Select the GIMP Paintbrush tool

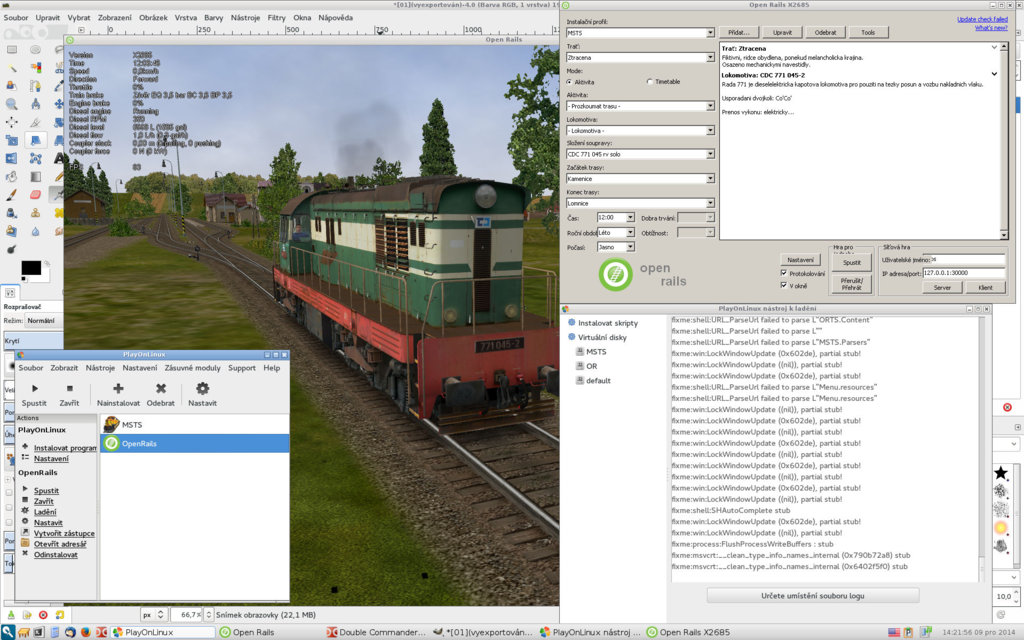[11, 195]
